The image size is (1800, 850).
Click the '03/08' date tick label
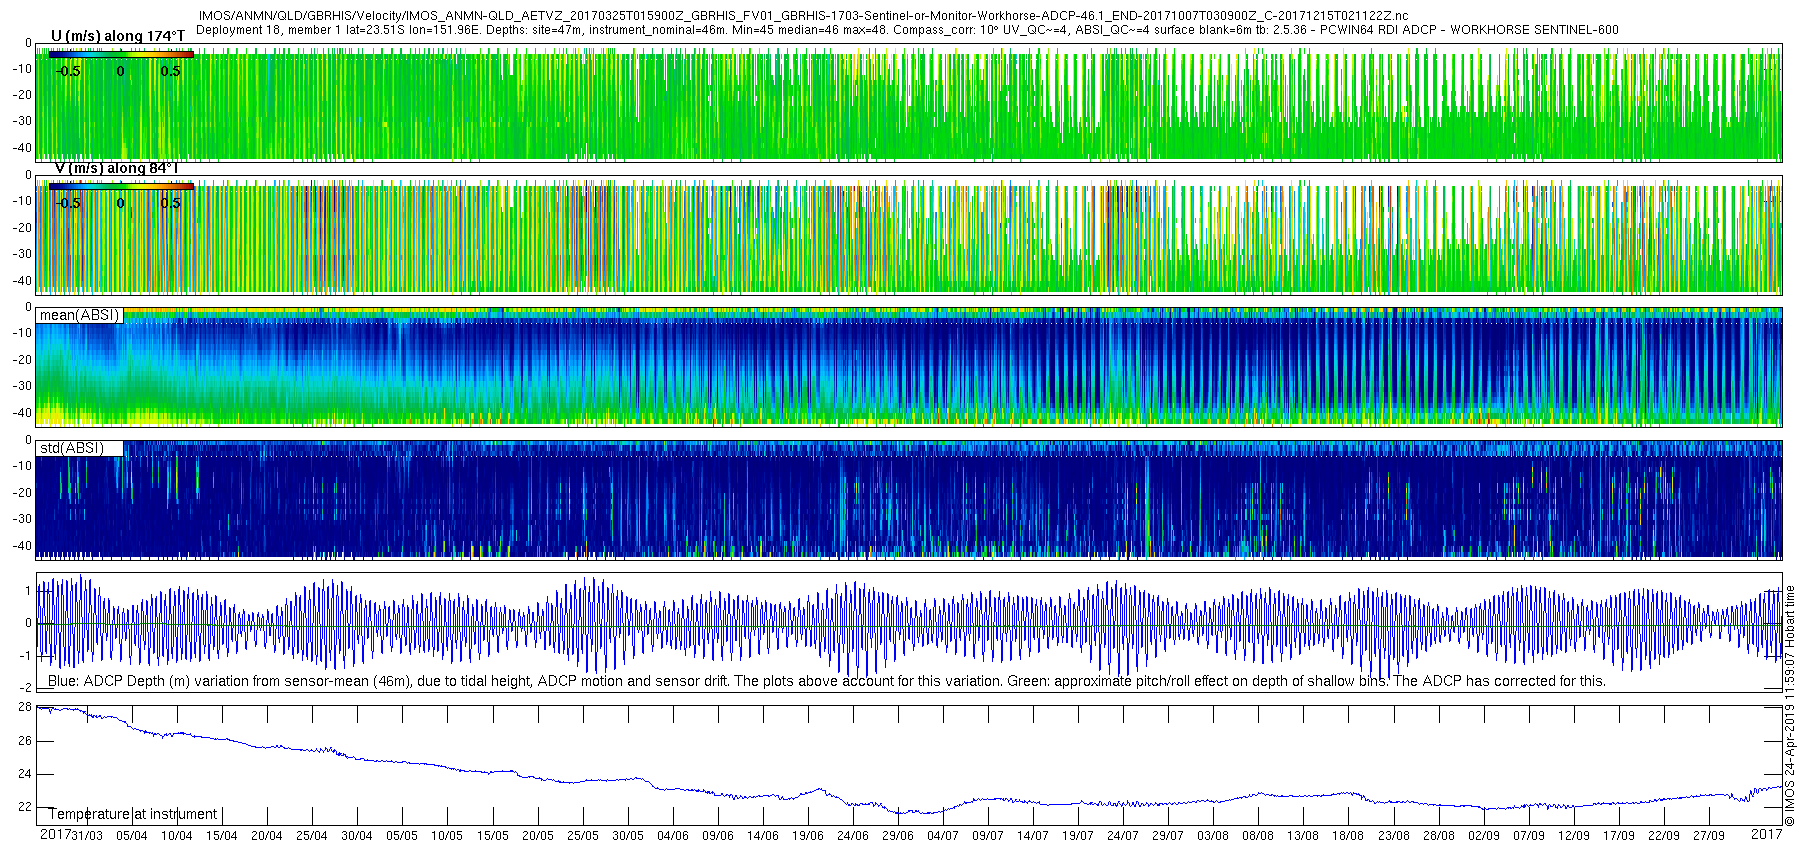(x=1213, y=836)
